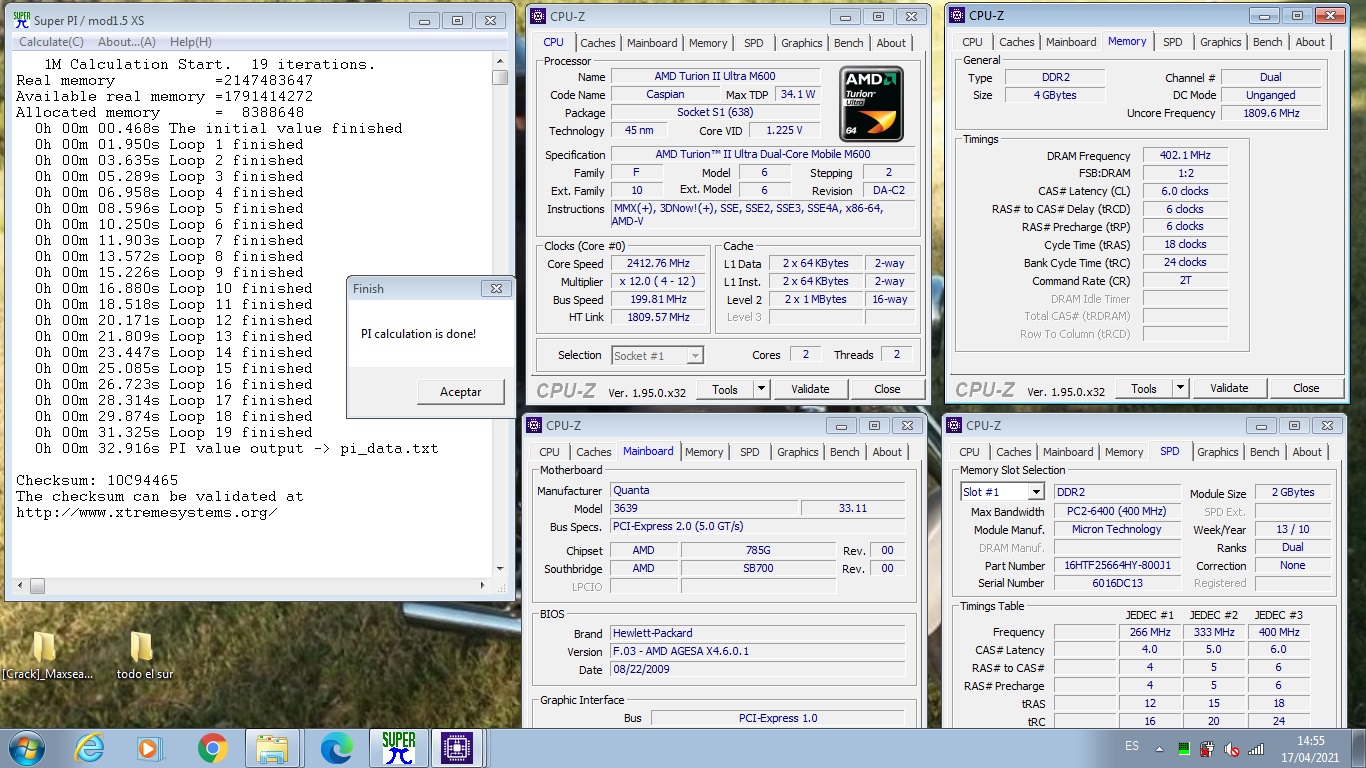Click the Show desktop strip beside clock

pyautogui.click(x=1359, y=748)
